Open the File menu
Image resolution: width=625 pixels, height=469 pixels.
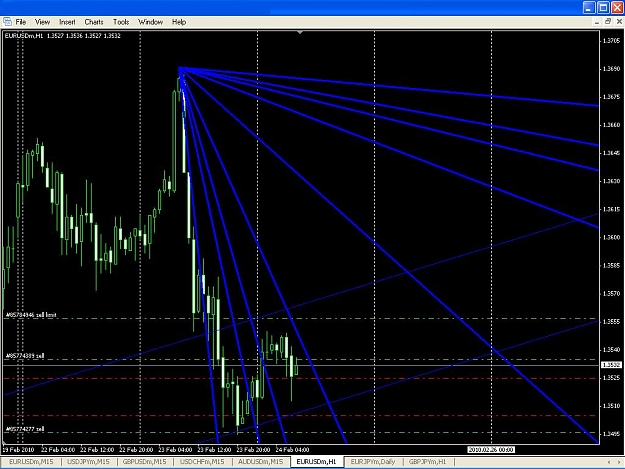21,22
